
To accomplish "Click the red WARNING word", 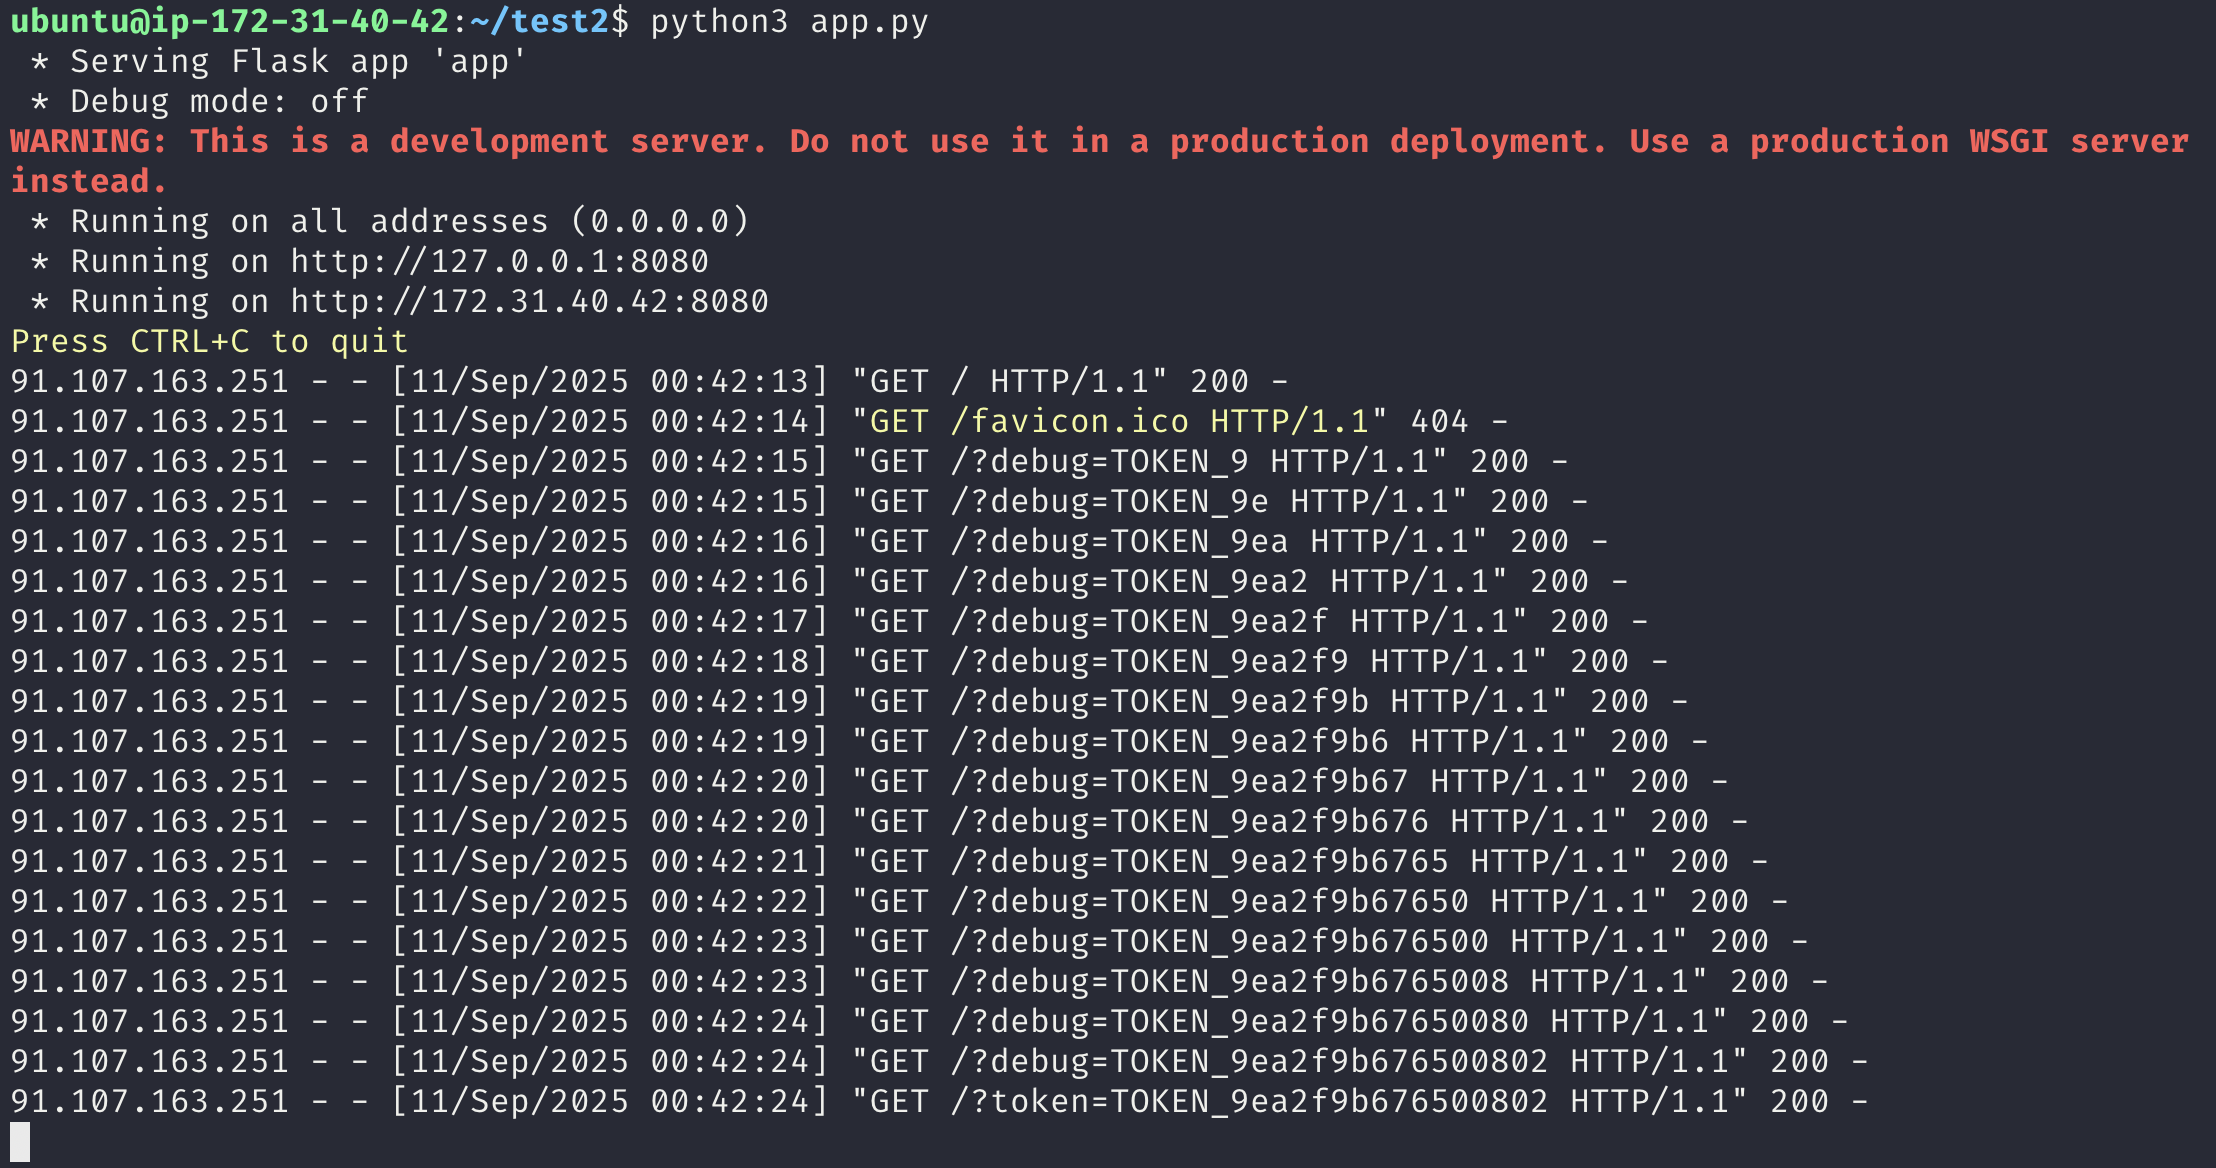I will coord(88,142).
